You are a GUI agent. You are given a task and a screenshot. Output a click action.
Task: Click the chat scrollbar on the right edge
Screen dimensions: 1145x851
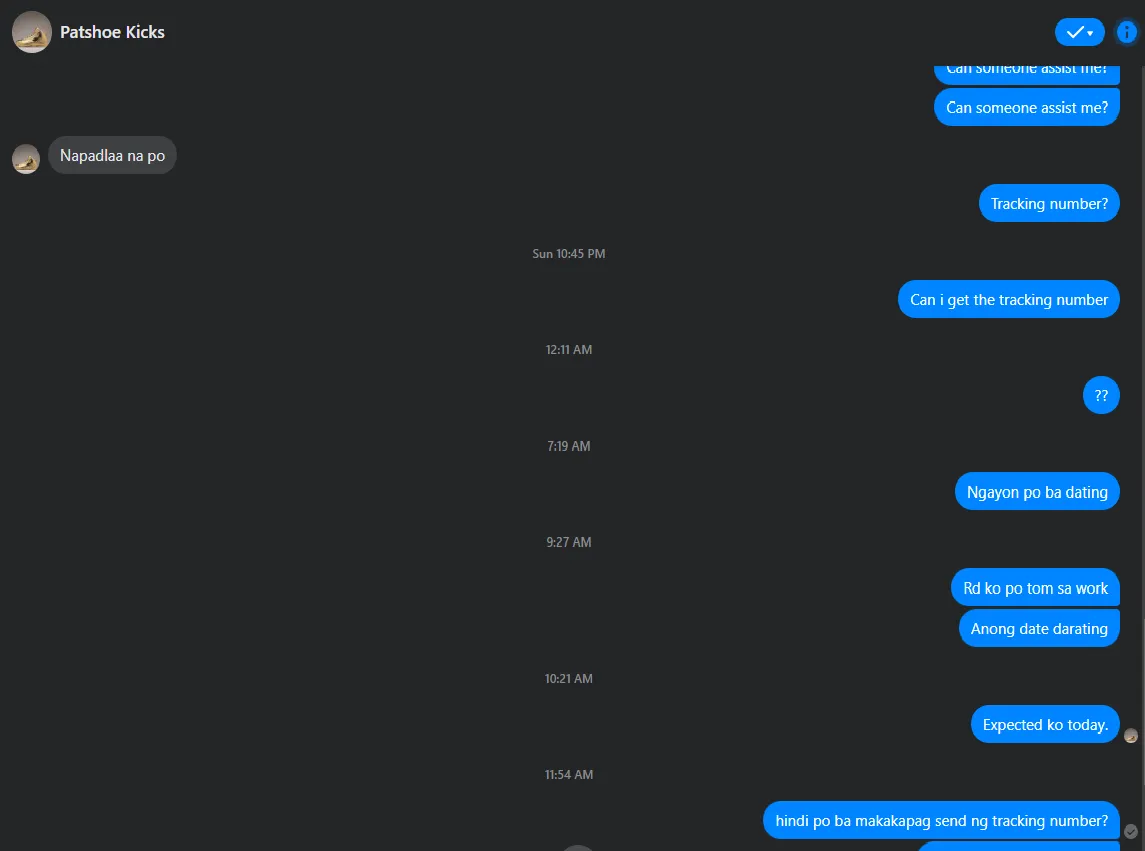(x=1142, y=457)
